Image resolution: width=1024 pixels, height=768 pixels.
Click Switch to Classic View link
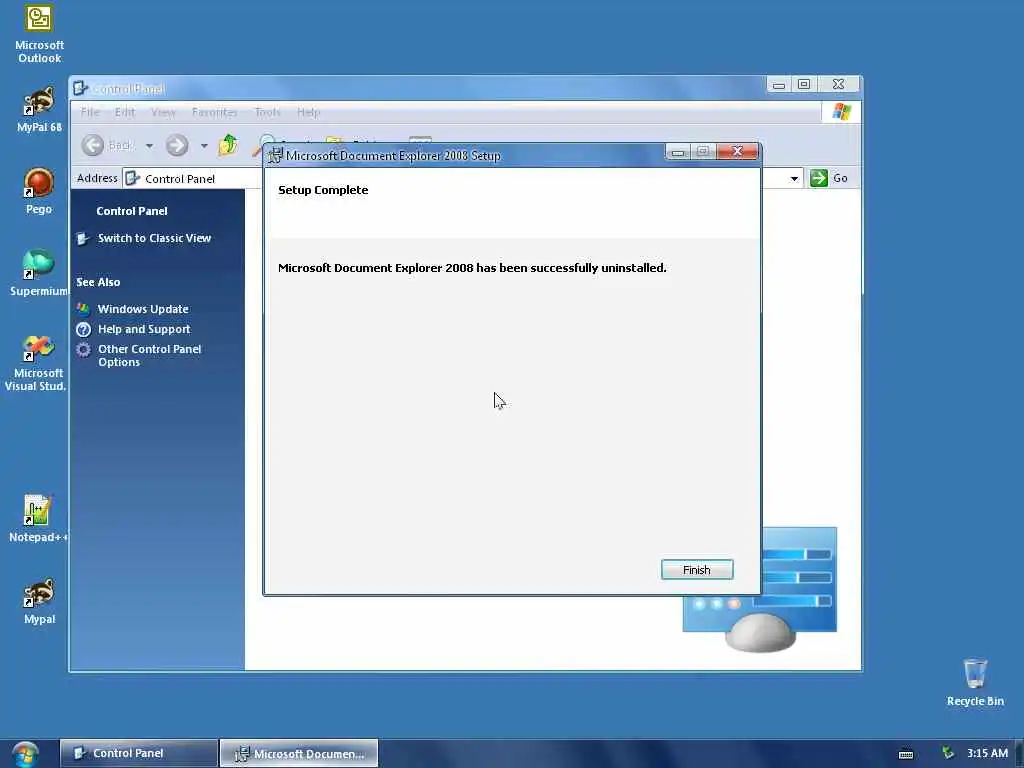[x=154, y=238]
